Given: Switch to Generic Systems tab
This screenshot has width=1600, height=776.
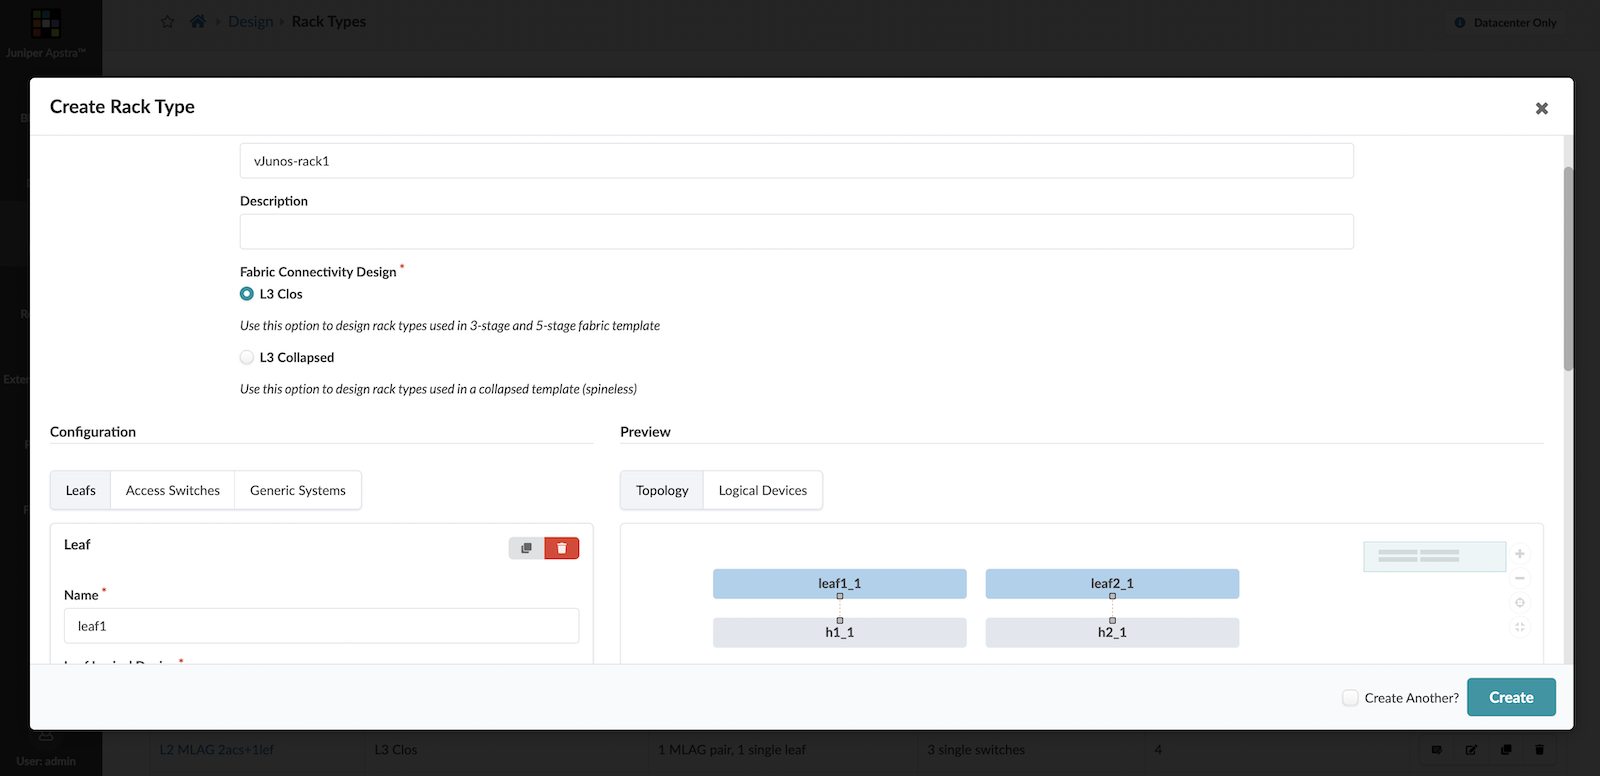Looking at the screenshot, I should (x=298, y=490).
